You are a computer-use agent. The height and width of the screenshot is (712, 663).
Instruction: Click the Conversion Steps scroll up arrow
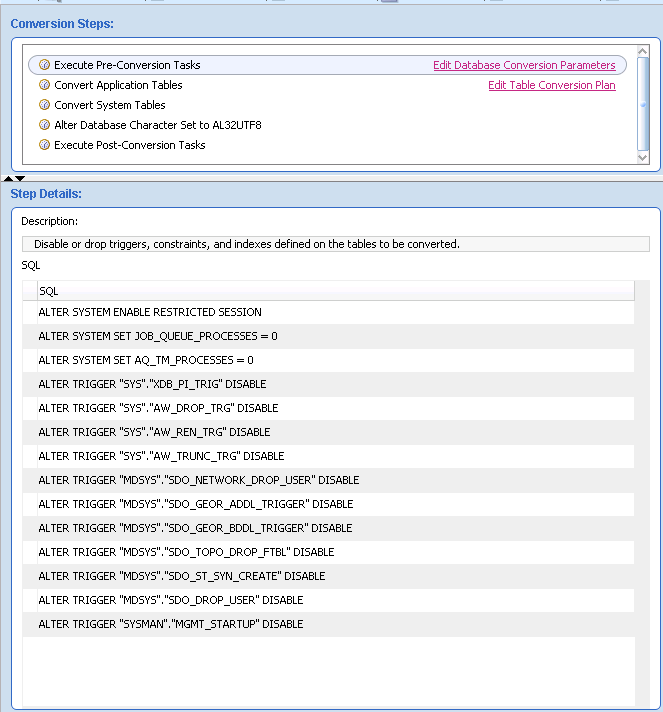(x=643, y=51)
